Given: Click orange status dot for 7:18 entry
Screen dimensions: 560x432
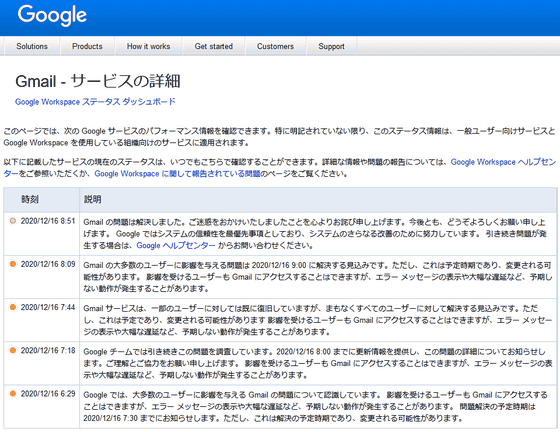Looking at the screenshot, I should coord(13,350).
